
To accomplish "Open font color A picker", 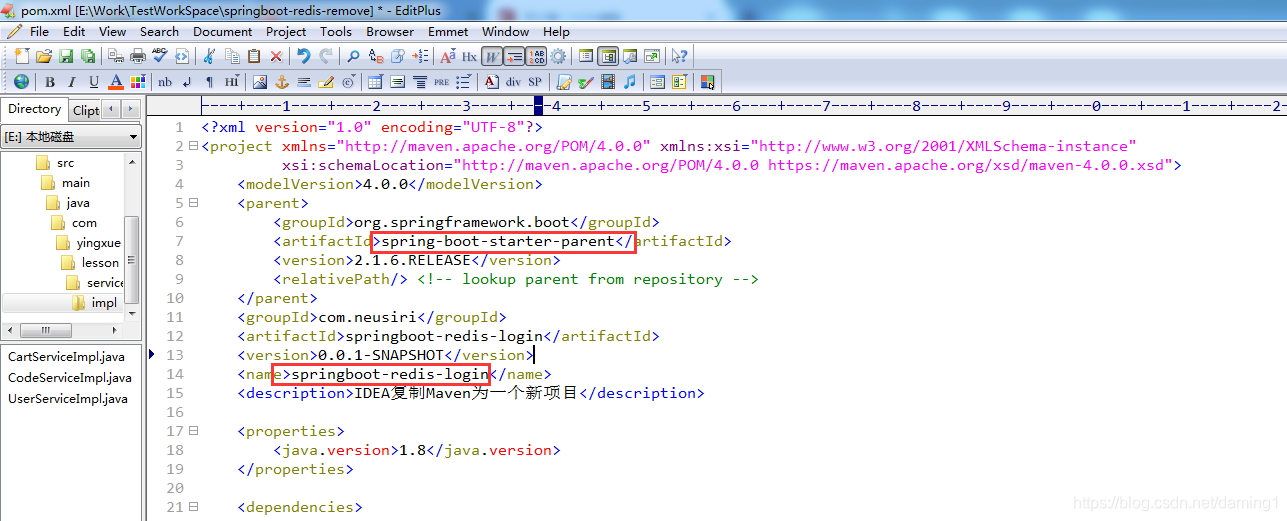I will pos(116,82).
